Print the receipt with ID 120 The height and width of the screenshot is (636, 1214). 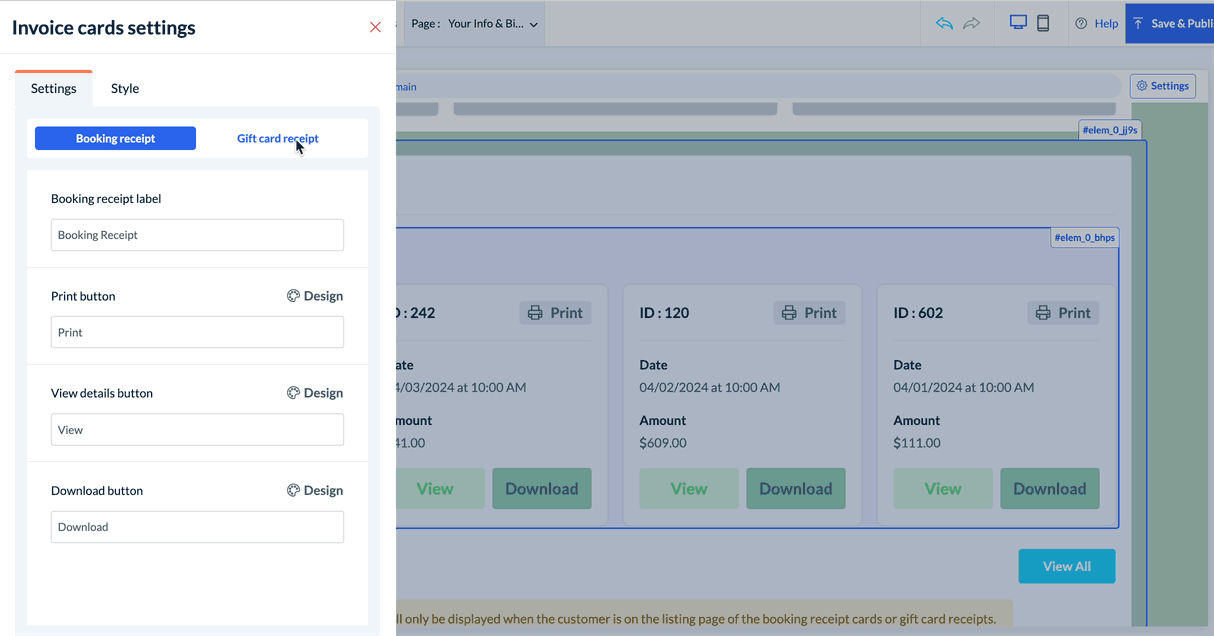point(809,313)
